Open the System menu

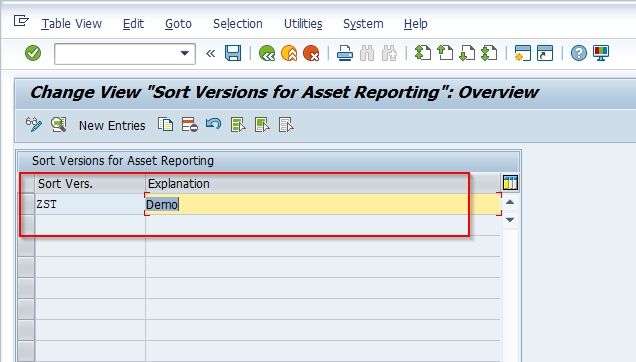pos(363,24)
